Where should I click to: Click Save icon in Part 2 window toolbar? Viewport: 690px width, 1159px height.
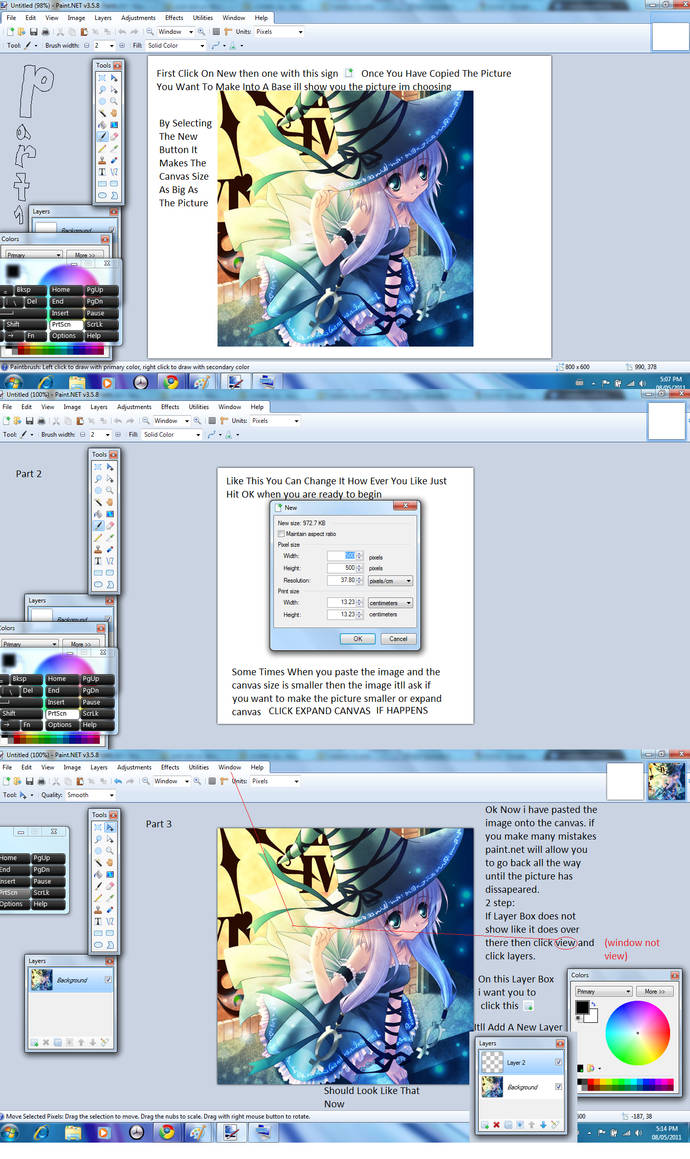29,421
